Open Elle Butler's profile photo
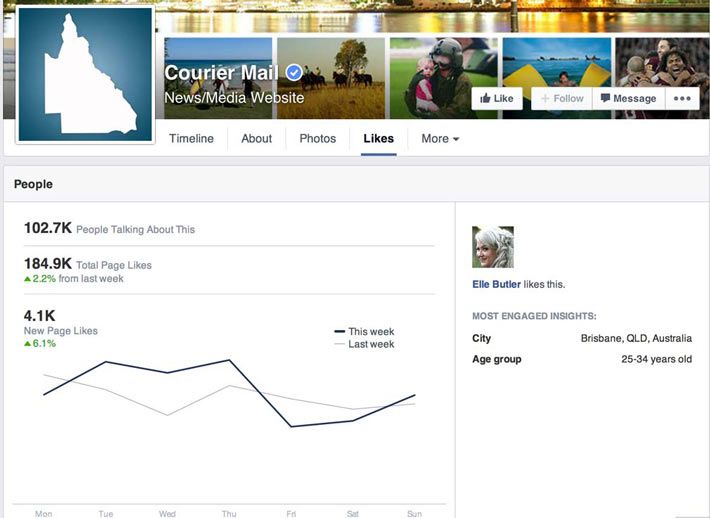This screenshot has width=710, height=518. (x=493, y=247)
